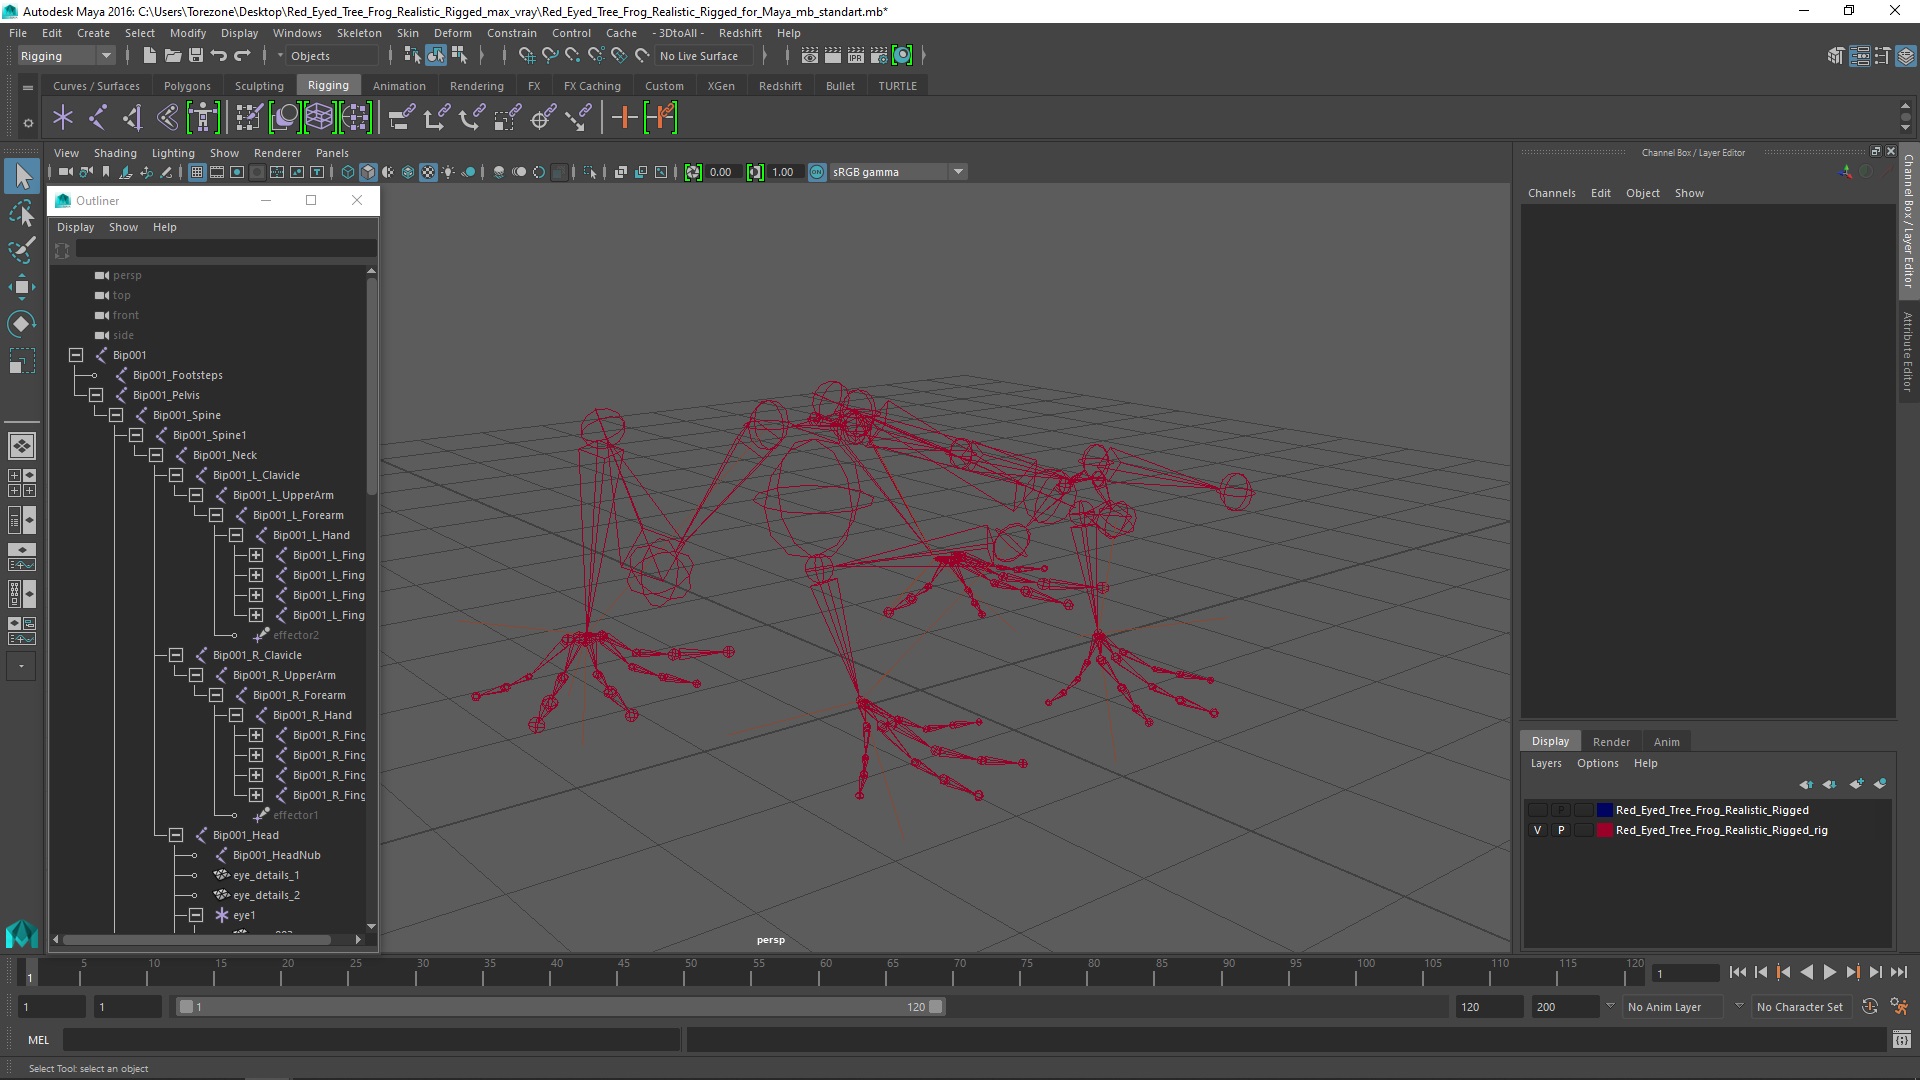This screenshot has height=1080, width=1920.
Task: Click the Save Scene disk icon
Action: tap(196, 56)
